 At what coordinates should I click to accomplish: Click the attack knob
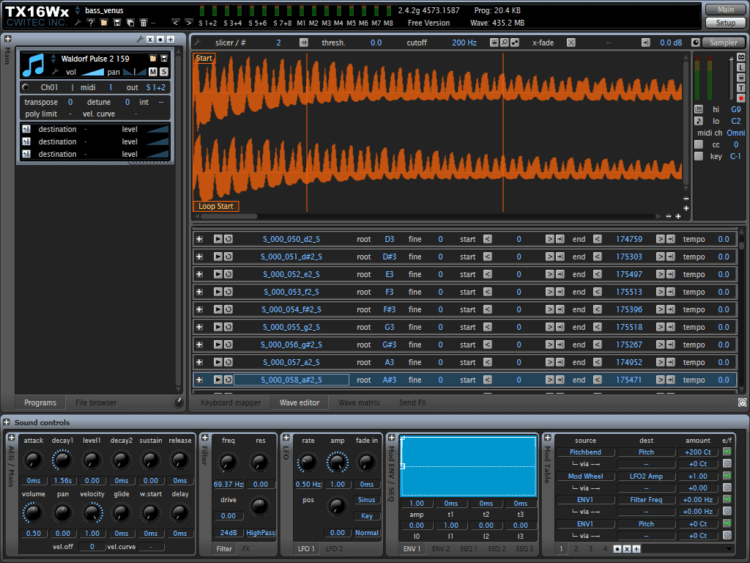tap(33, 461)
